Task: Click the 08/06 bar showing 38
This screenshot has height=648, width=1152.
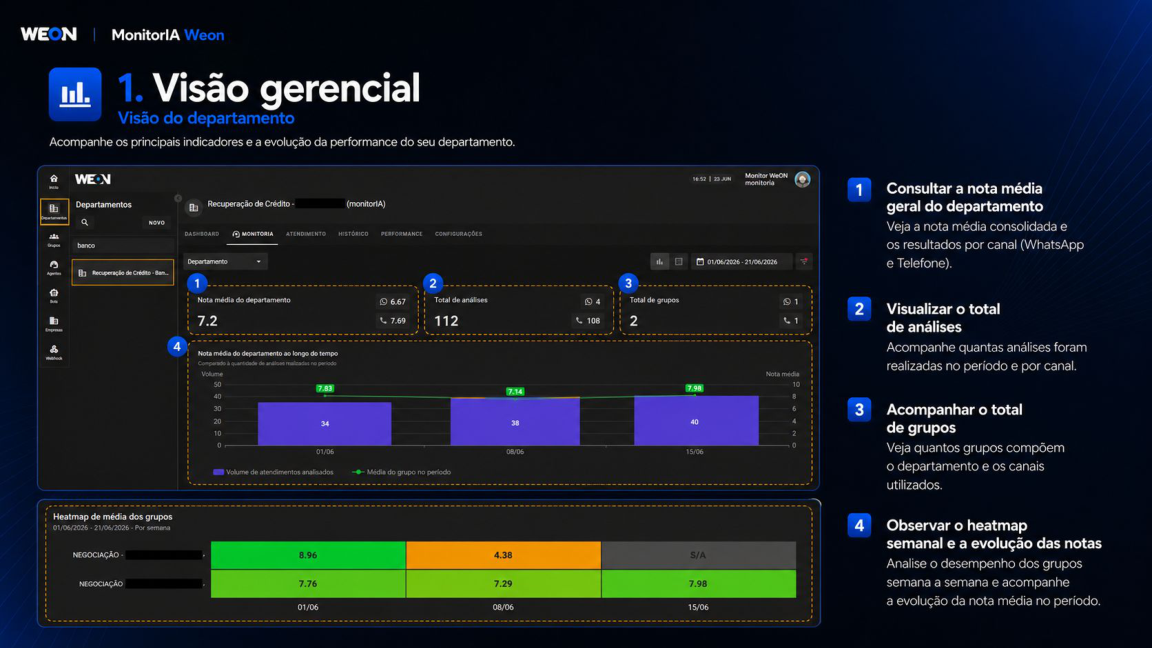Action: (515, 422)
